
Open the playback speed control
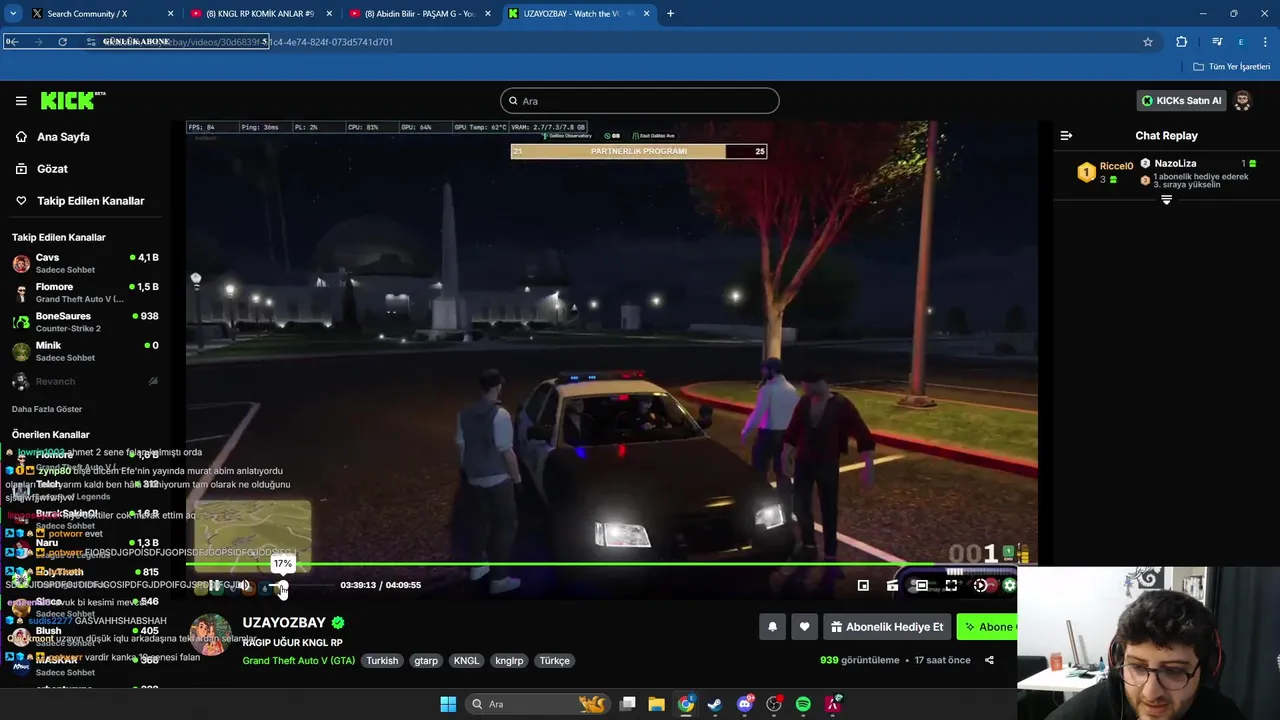(x=980, y=585)
